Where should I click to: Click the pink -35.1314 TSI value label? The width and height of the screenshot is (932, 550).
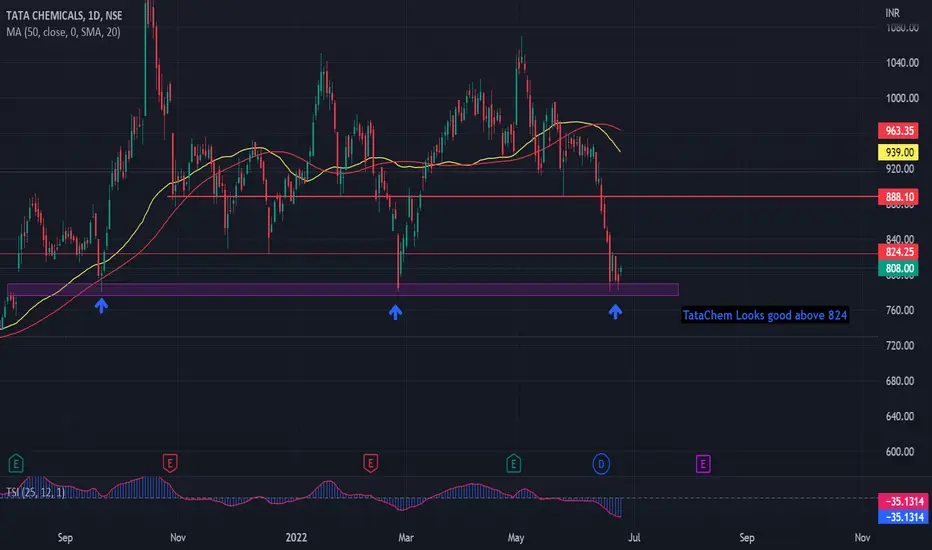[902, 501]
